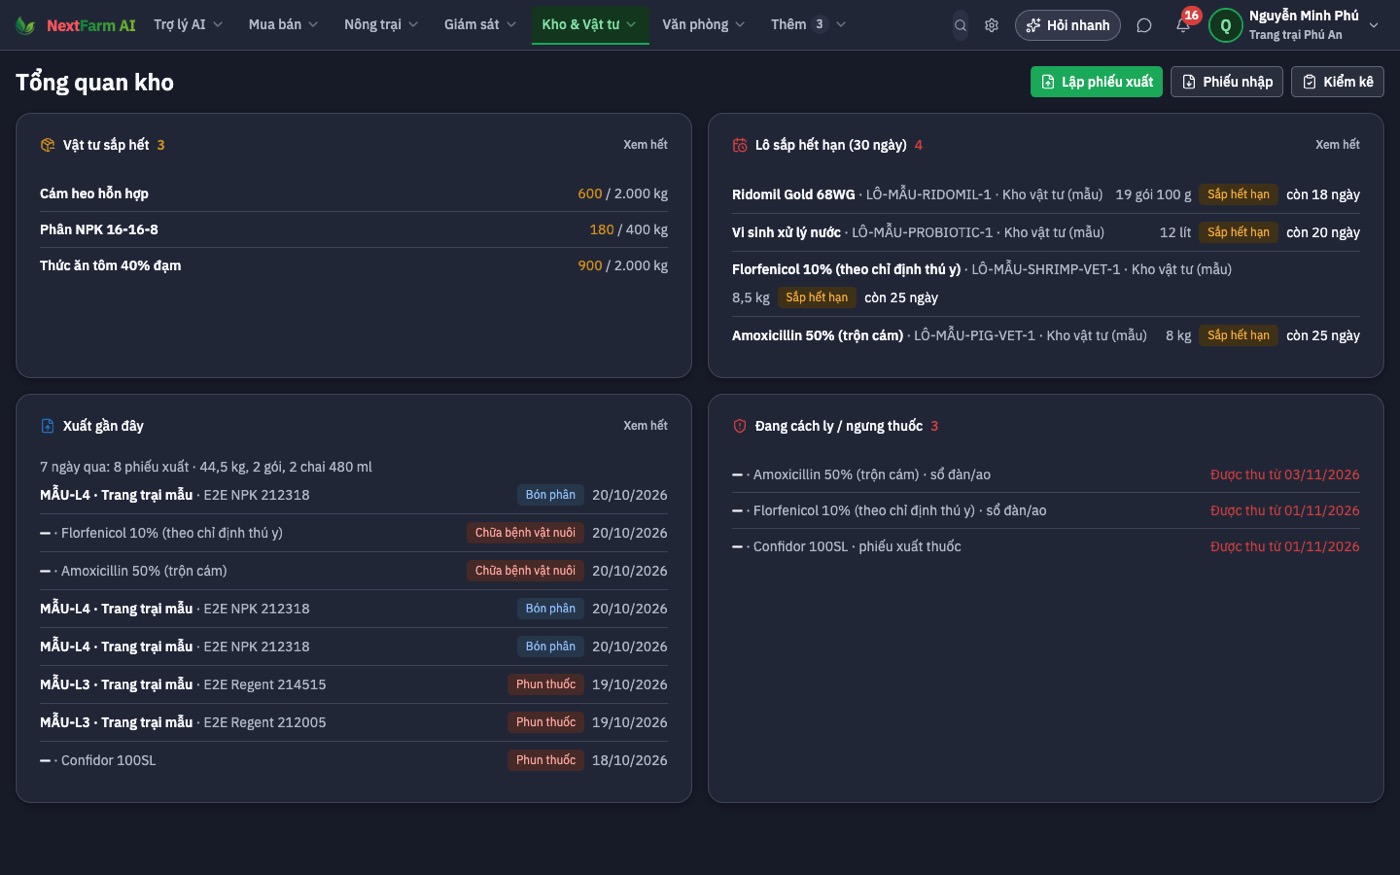Click Được thu từ 03/11/2026 text
The height and width of the screenshot is (875, 1400).
(1285, 475)
